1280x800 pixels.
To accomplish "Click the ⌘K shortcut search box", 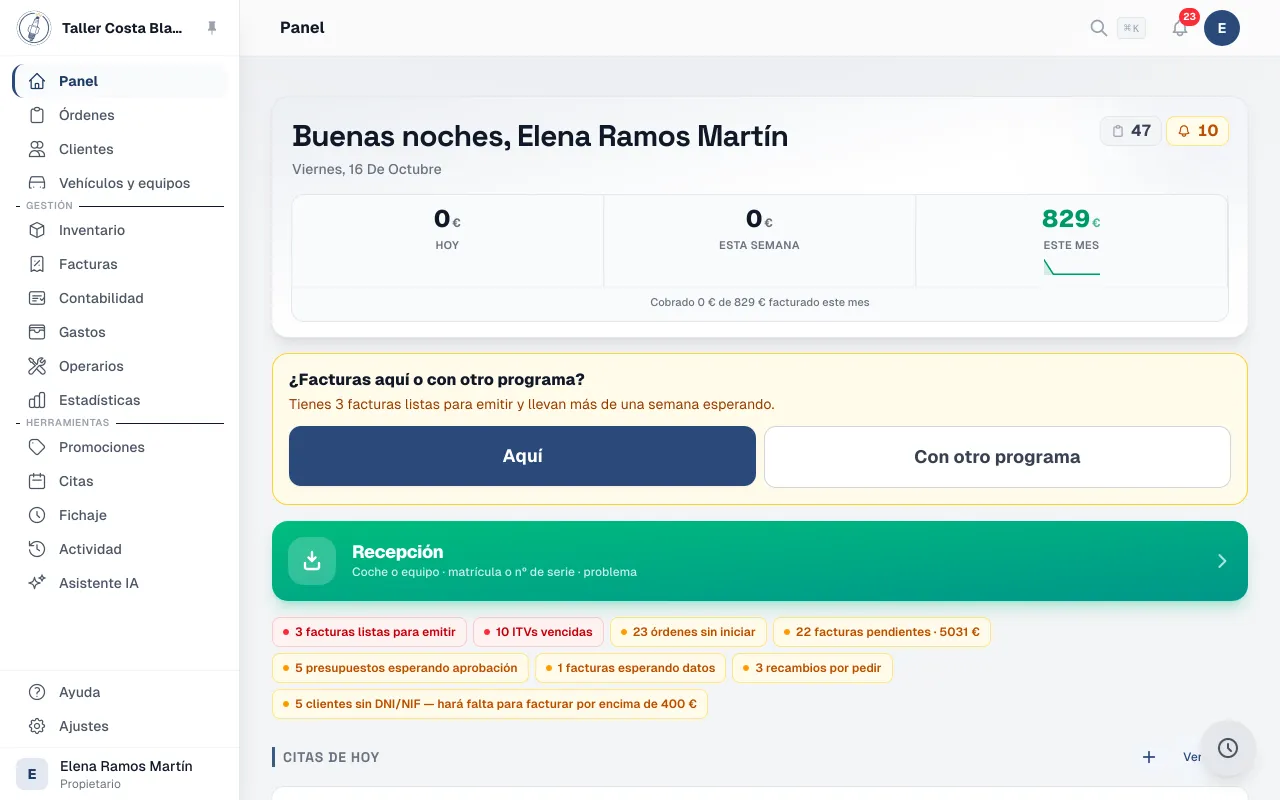I will 1132,28.
